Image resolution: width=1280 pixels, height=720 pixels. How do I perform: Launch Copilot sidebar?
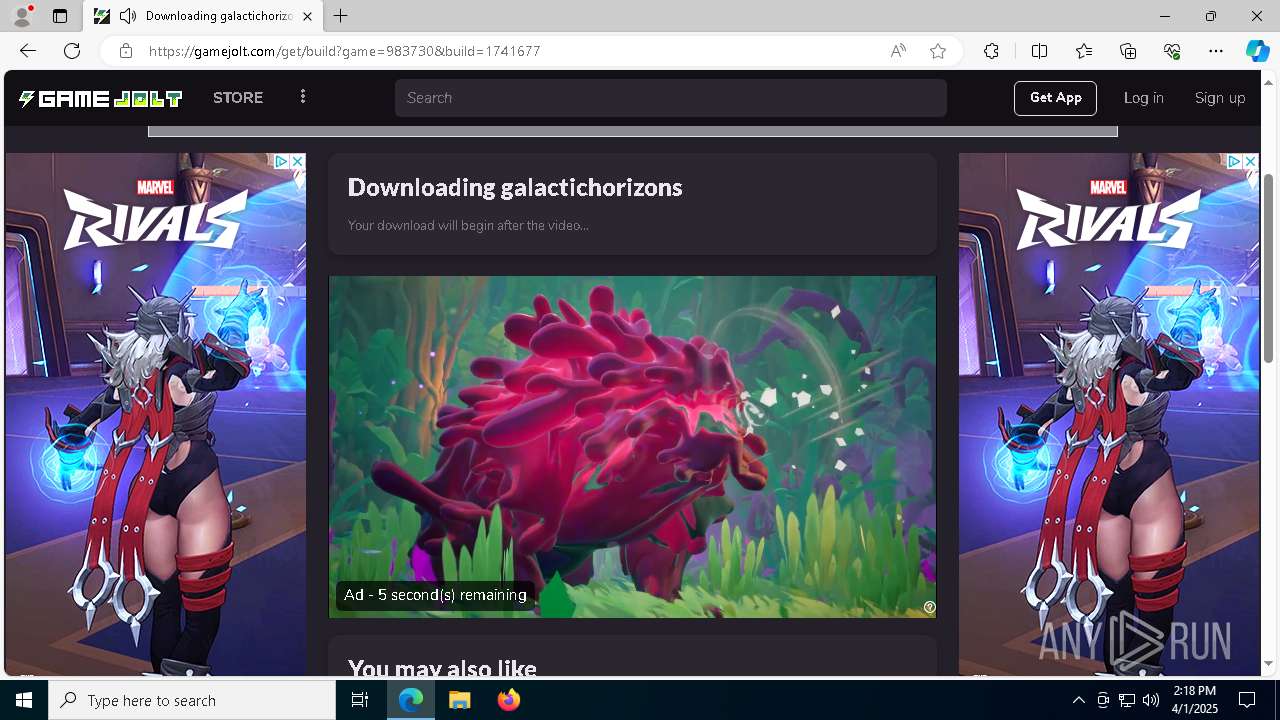coord(1257,51)
